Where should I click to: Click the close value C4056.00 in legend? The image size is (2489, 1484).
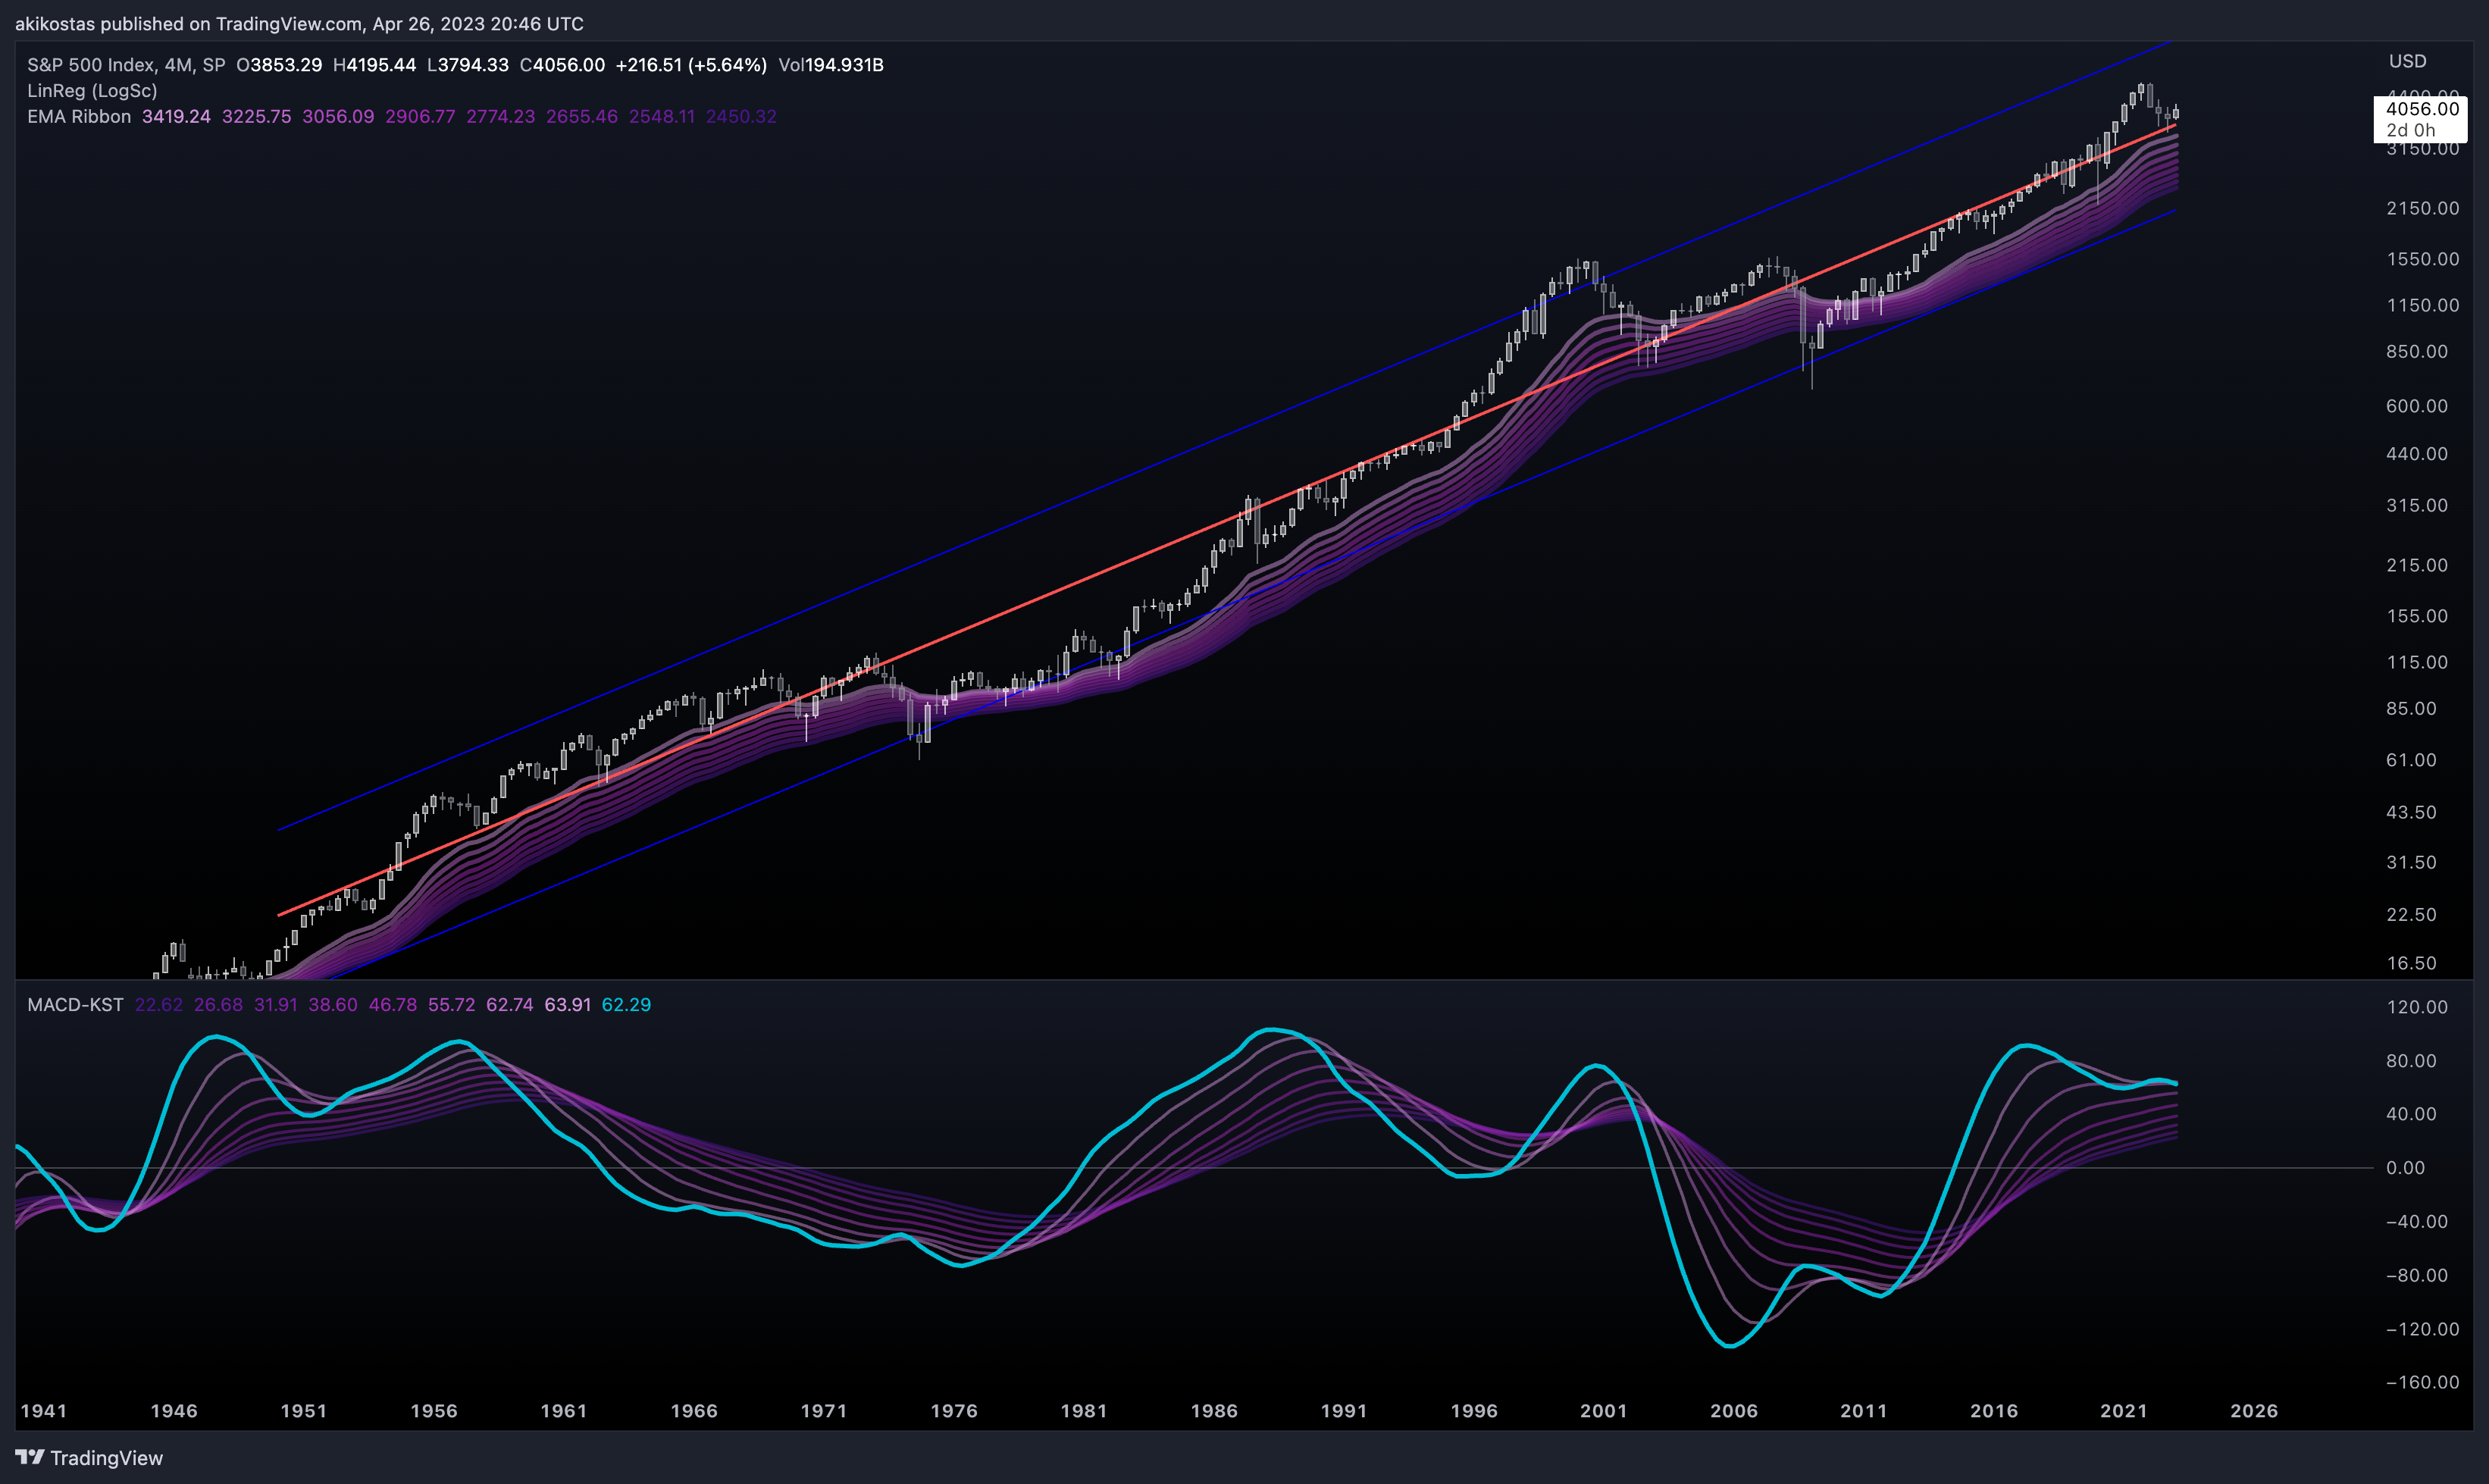[x=562, y=65]
